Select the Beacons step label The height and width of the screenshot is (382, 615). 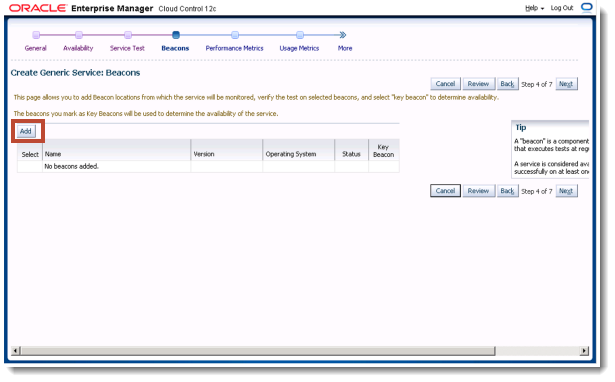tap(175, 48)
